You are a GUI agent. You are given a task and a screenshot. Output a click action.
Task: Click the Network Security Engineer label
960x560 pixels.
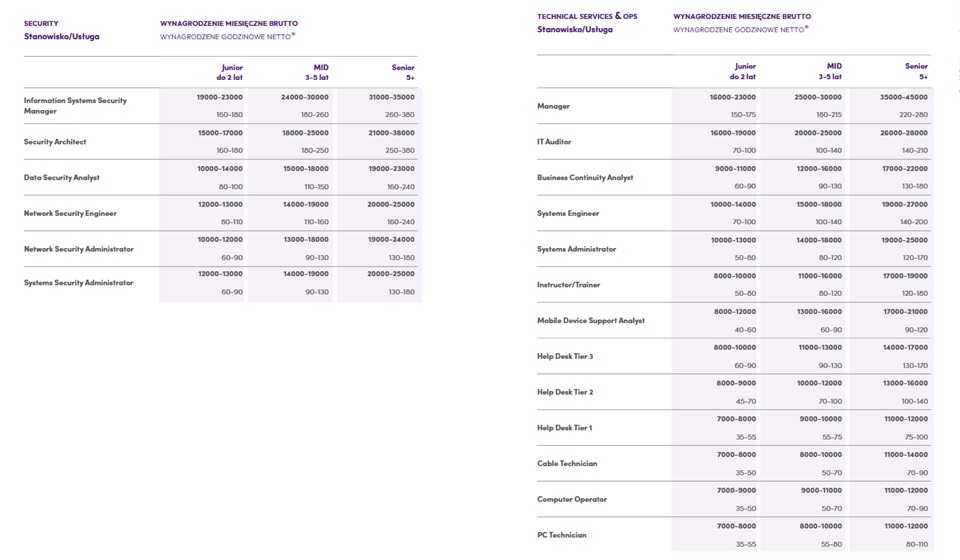click(x=70, y=214)
